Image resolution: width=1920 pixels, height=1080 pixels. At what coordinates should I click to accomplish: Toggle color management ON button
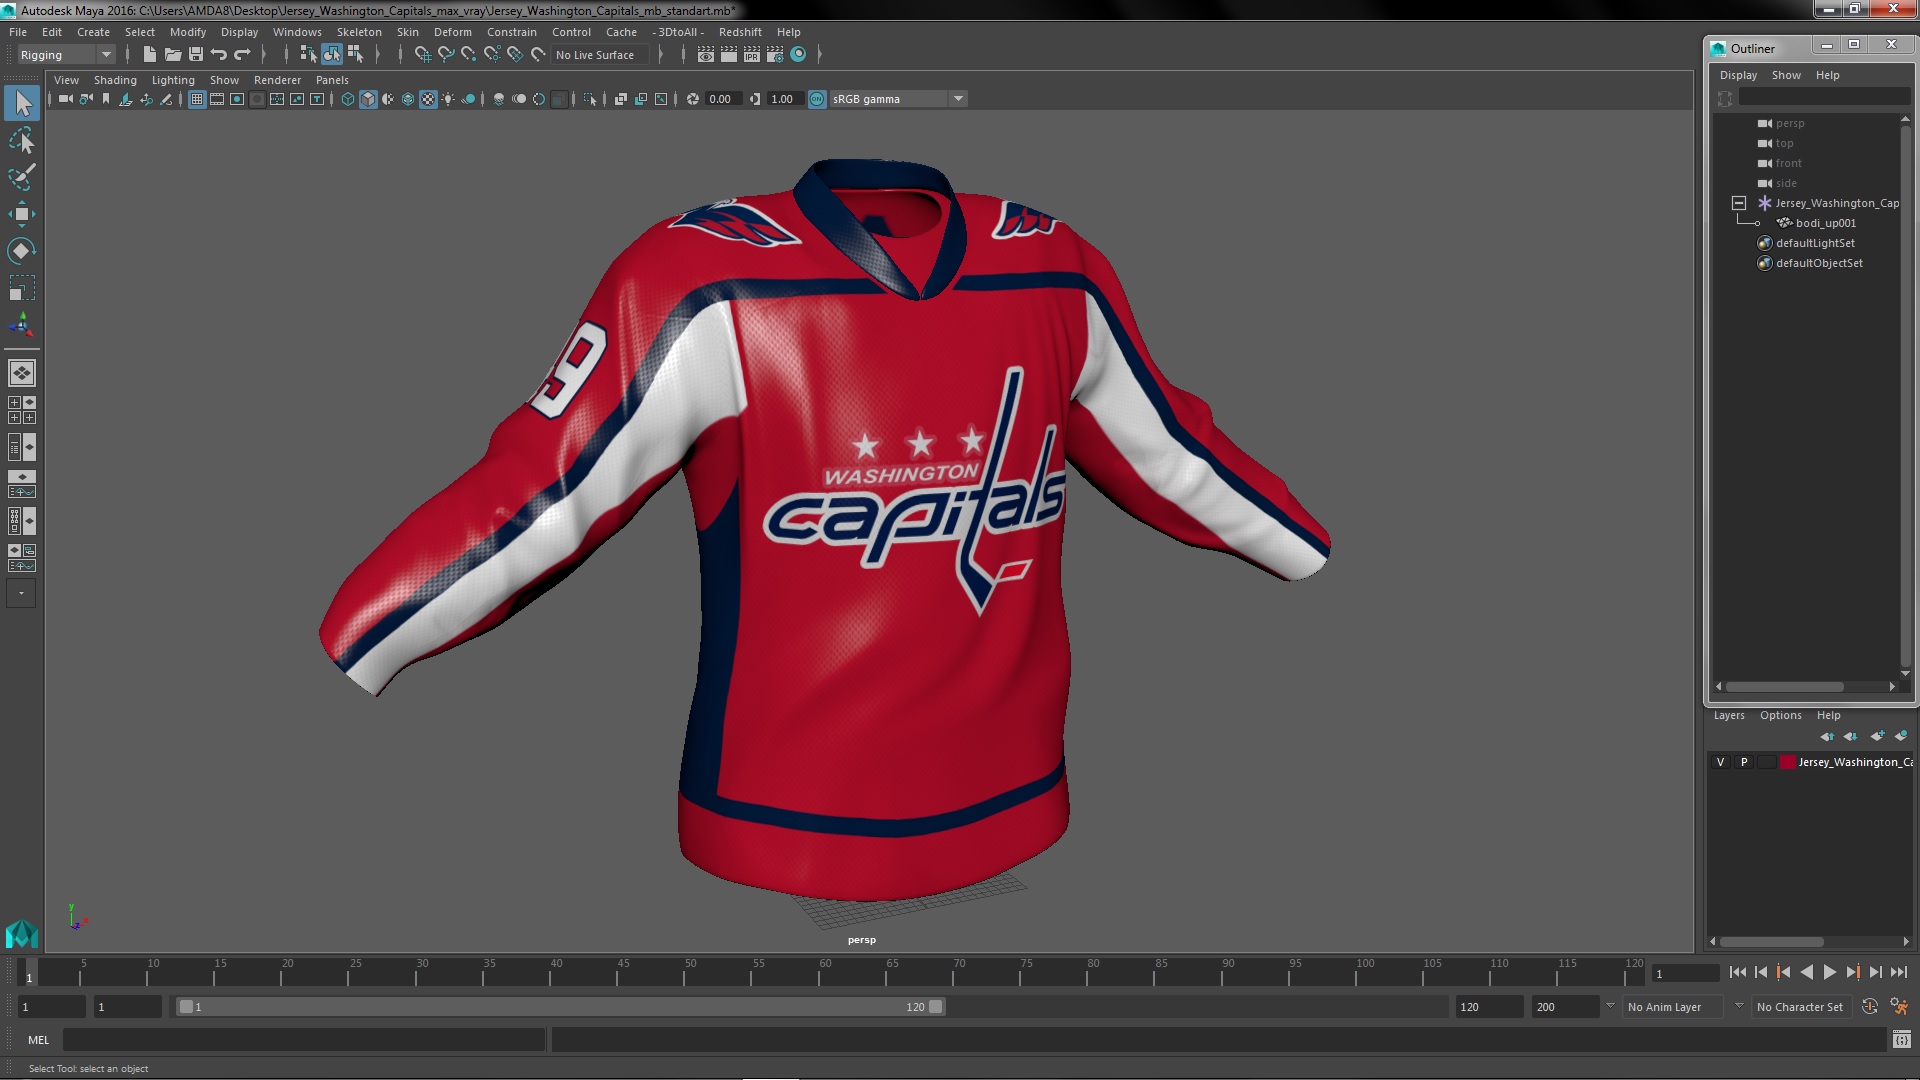817,99
